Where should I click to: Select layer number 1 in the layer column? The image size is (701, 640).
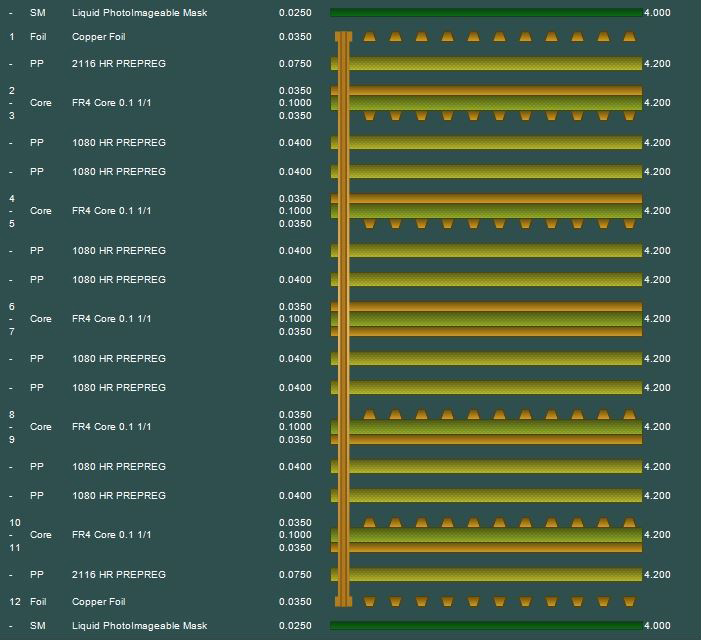coord(12,37)
